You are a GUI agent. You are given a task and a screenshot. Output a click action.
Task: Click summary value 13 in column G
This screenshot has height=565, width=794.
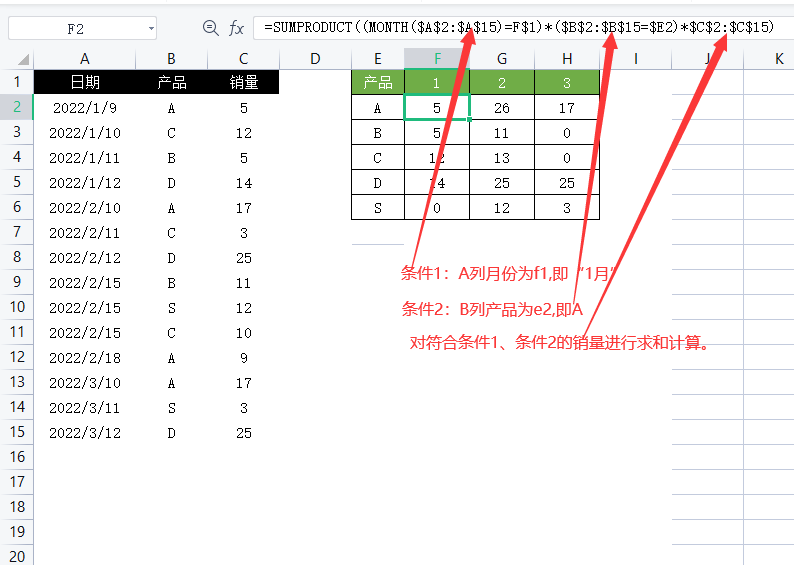[x=502, y=157]
